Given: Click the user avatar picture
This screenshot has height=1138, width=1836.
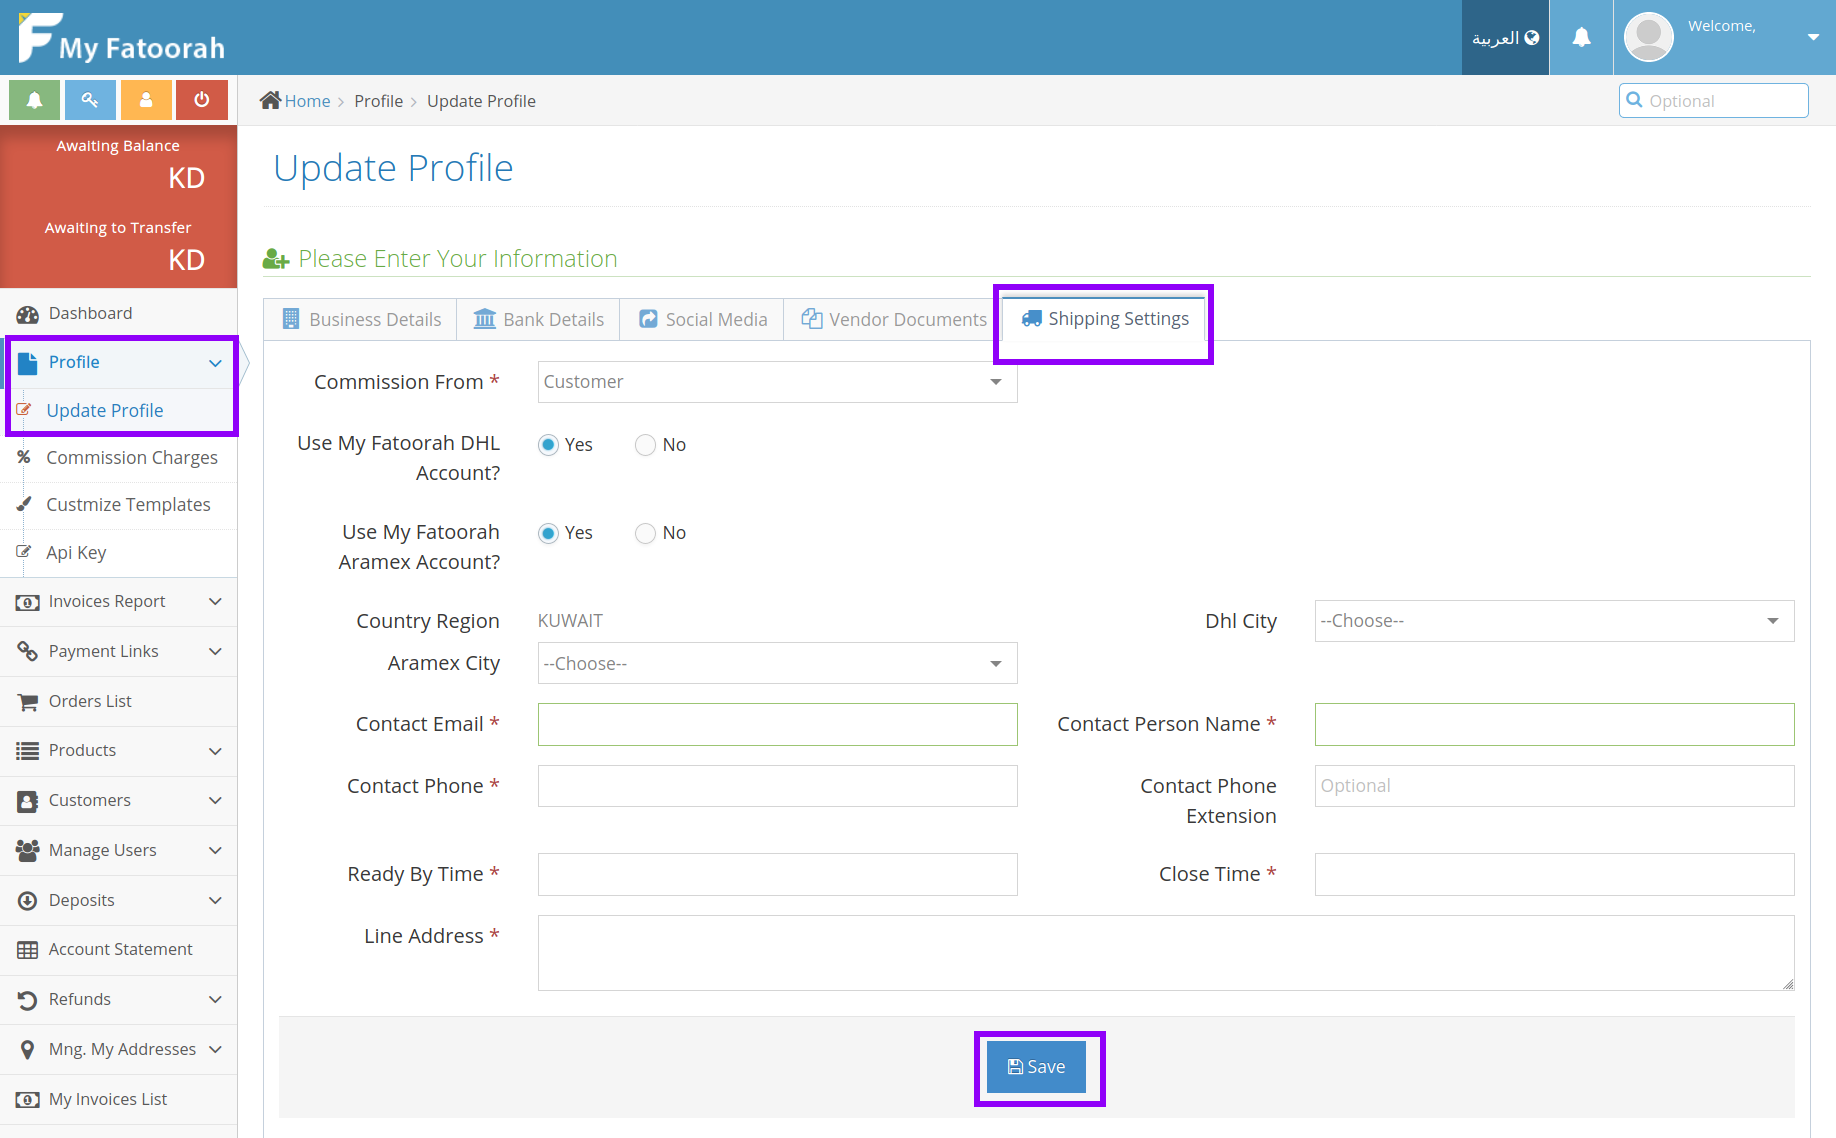Looking at the screenshot, I should [1649, 38].
